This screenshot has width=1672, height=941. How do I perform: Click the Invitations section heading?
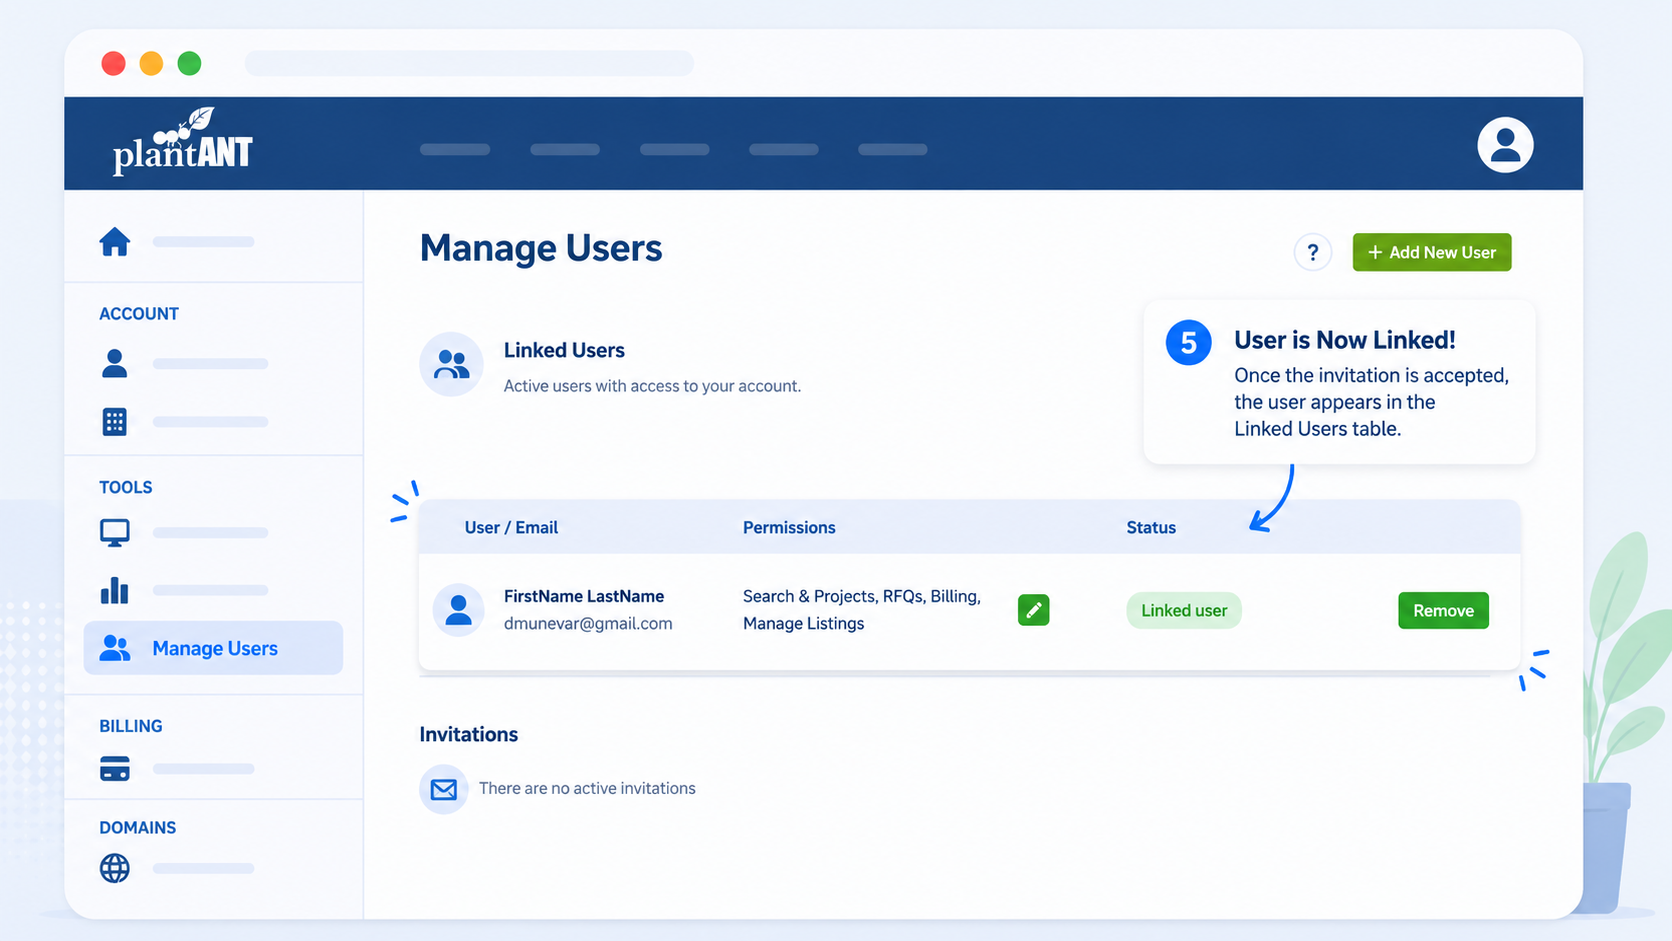(468, 734)
